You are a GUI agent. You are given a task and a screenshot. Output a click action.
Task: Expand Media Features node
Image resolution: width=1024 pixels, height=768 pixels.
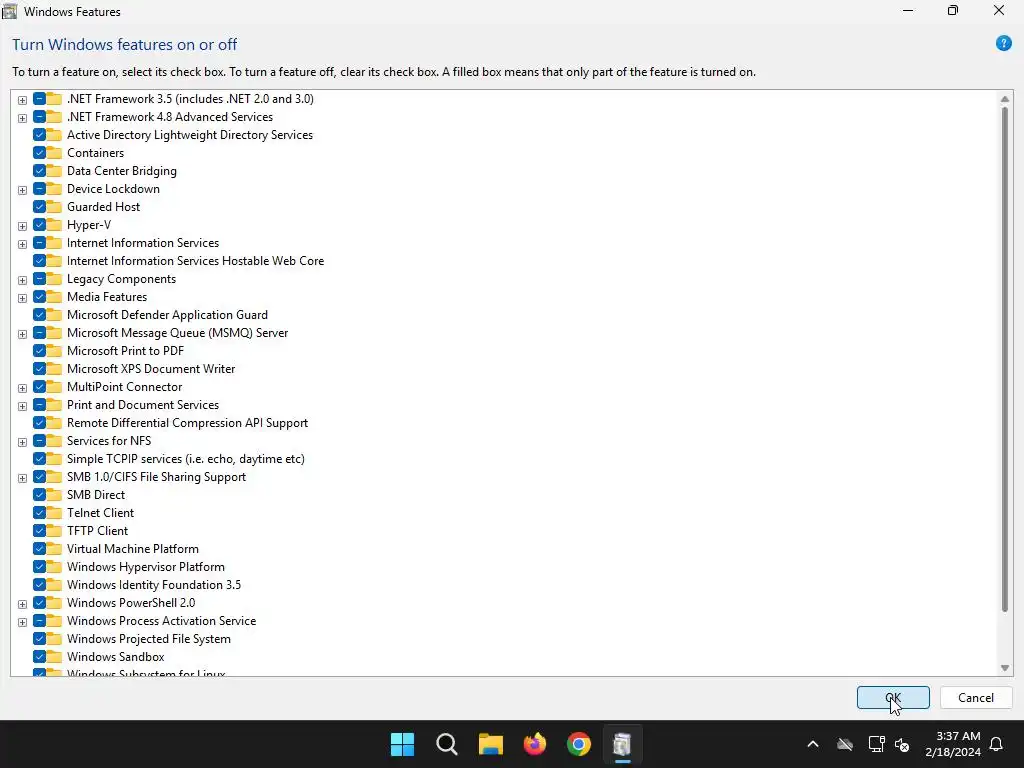pos(22,298)
